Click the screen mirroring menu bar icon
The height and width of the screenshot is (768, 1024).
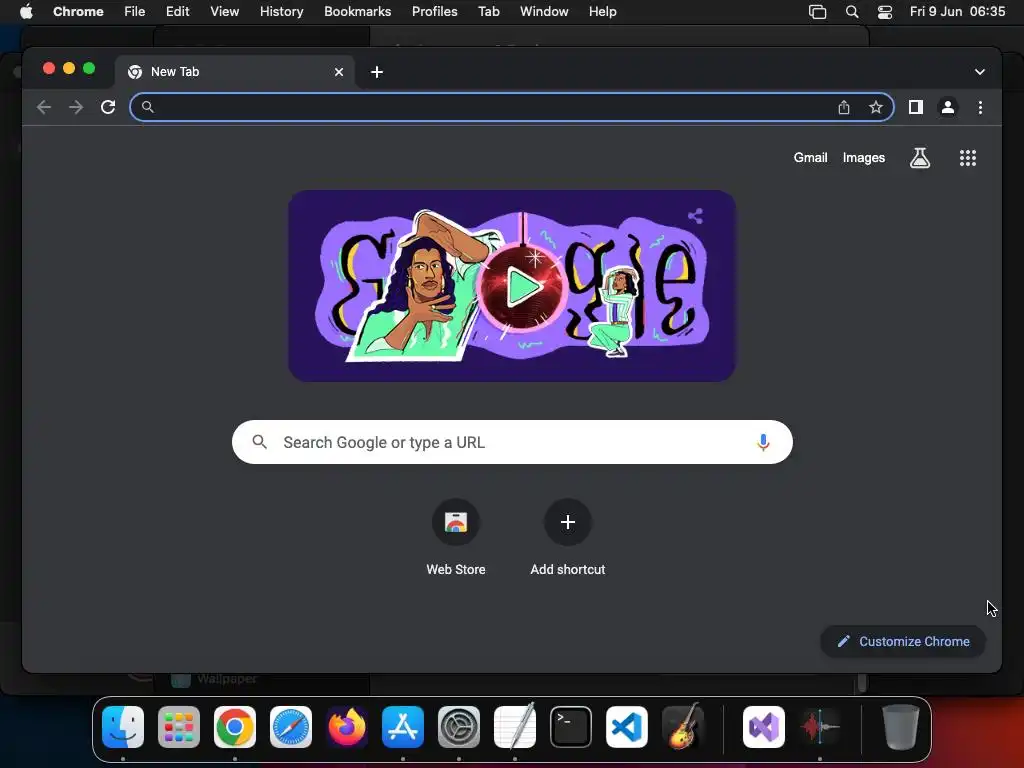pos(817,12)
